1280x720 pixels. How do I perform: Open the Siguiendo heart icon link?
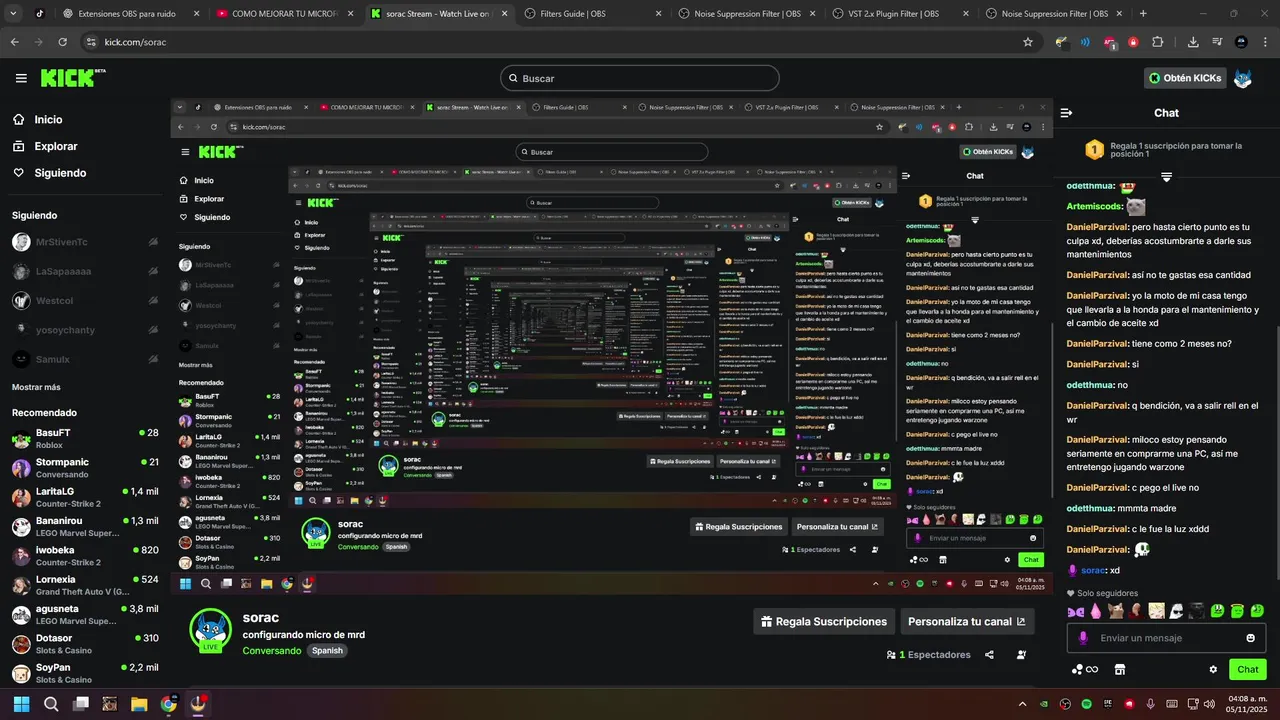pos(18,173)
